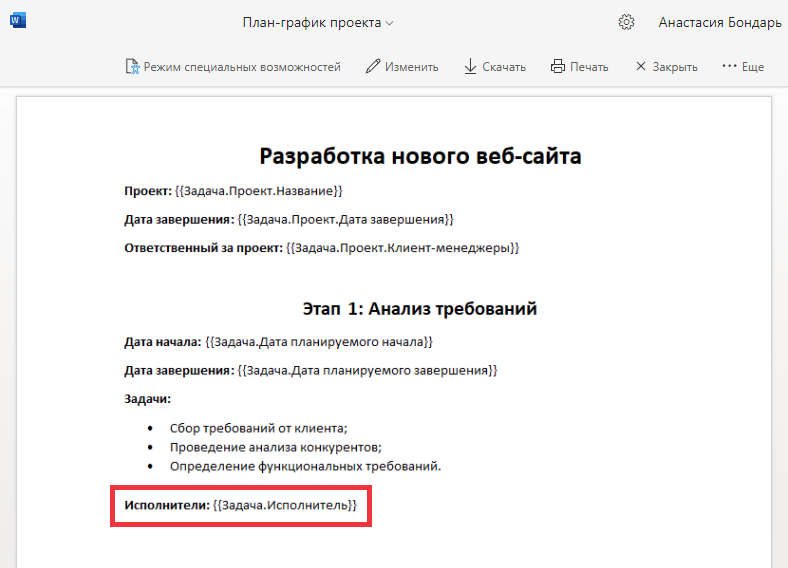788x568 pixels.
Task: Click the Задачи: label
Action: (147, 399)
